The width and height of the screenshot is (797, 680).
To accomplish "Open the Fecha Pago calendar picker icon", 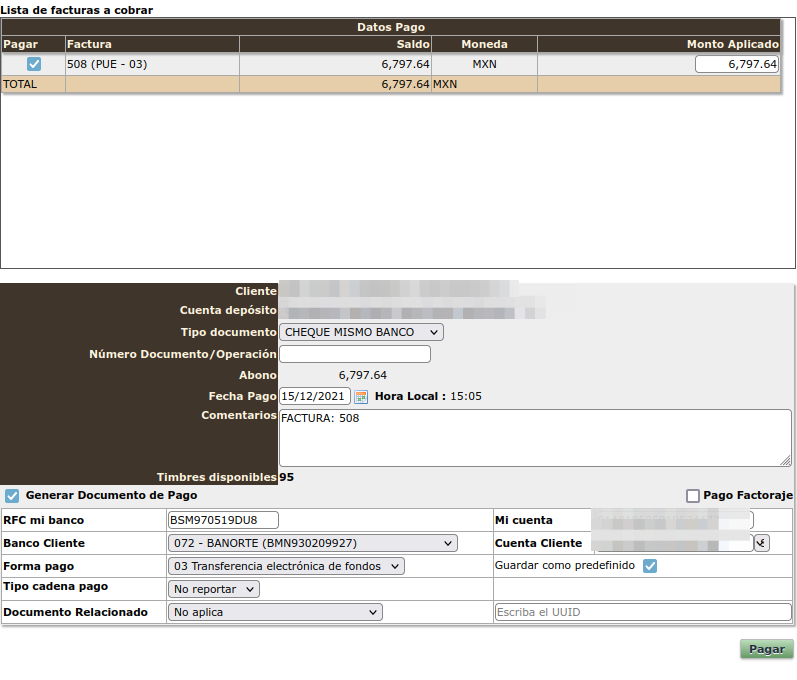I will [x=361, y=396].
